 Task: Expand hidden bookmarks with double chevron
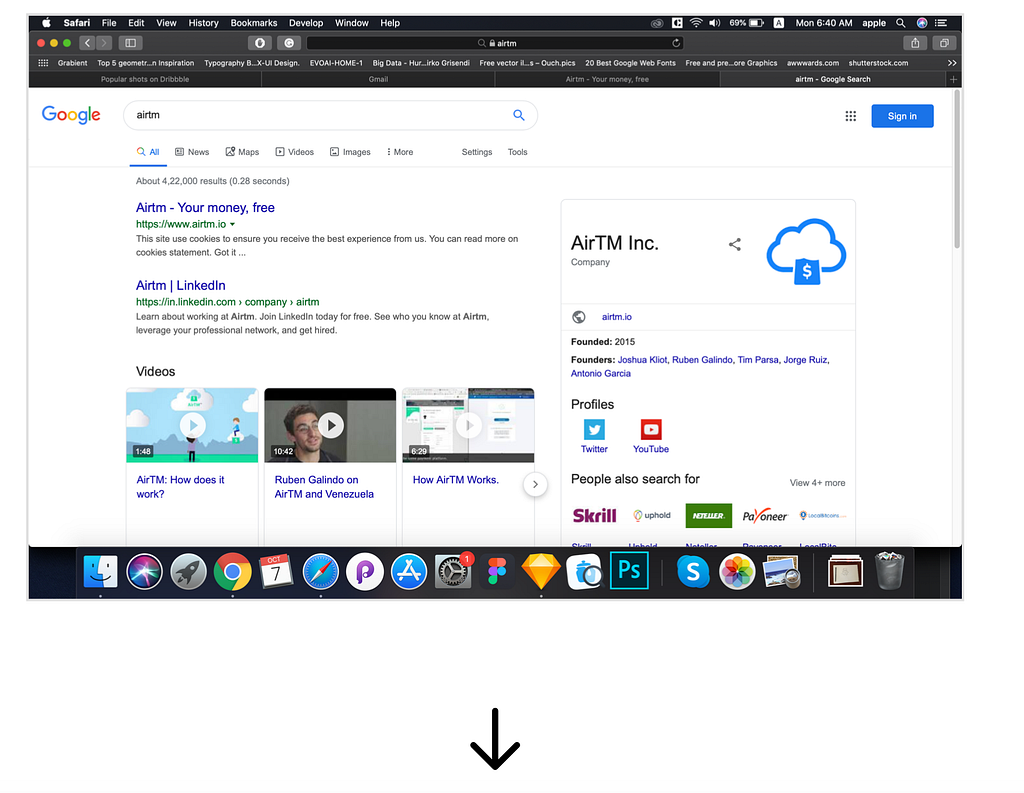pos(952,63)
